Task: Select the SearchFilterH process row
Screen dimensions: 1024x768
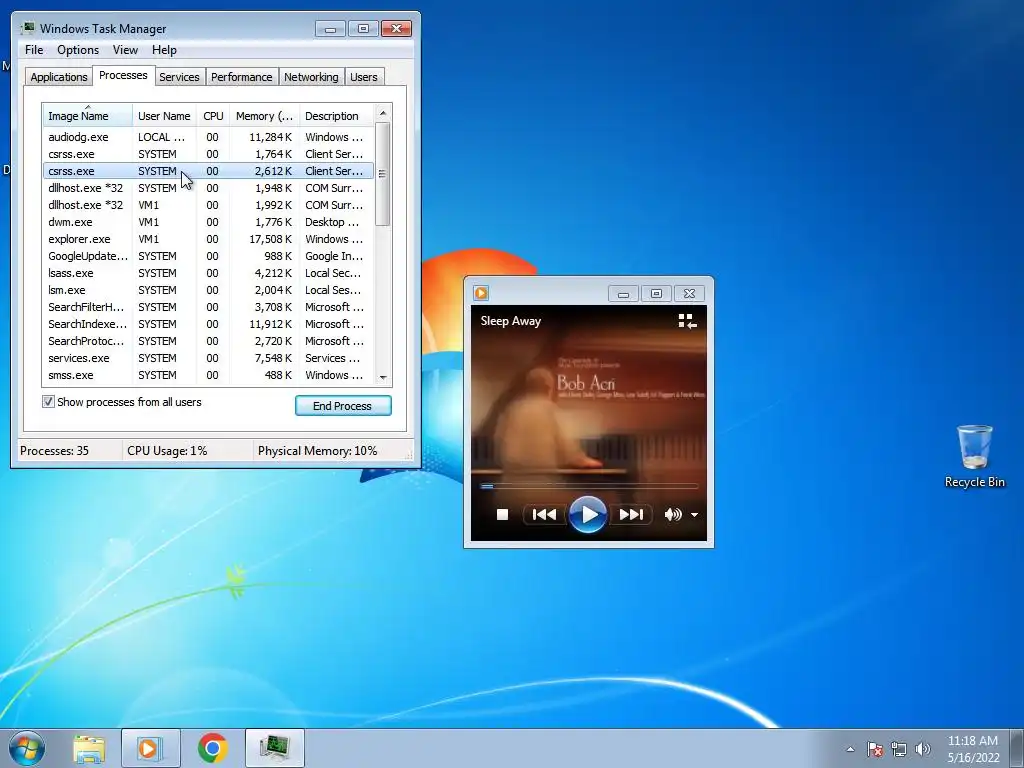Action: click(x=208, y=307)
